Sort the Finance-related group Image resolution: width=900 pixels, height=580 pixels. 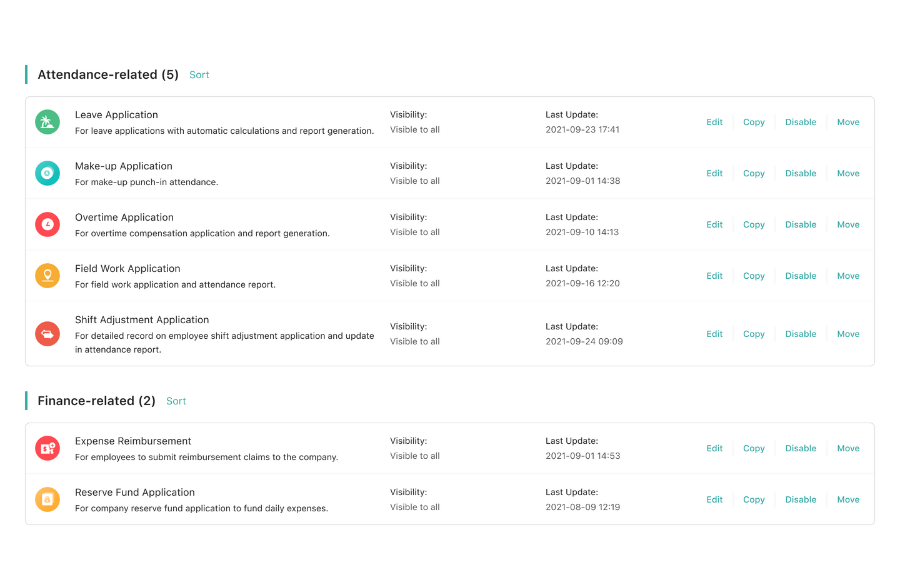[176, 401]
